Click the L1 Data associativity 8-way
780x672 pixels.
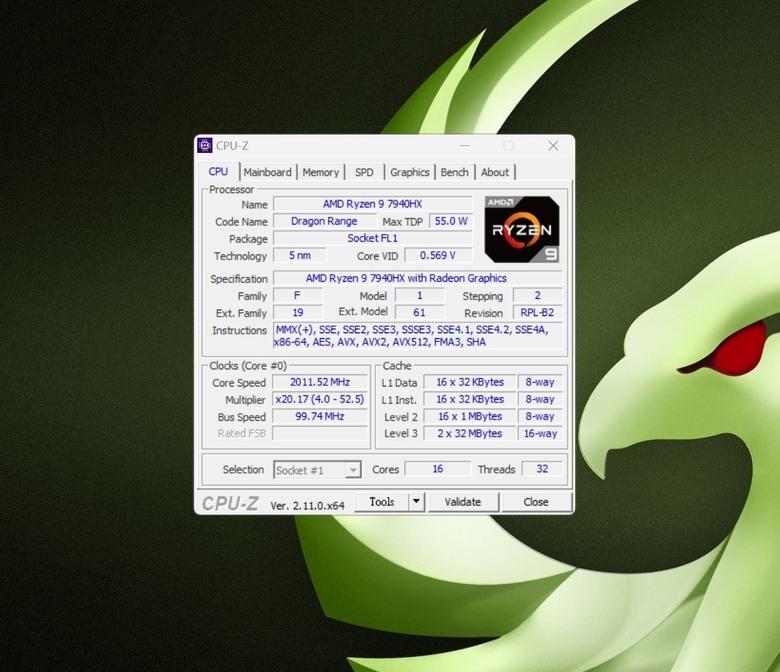click(x=540, y=382)
